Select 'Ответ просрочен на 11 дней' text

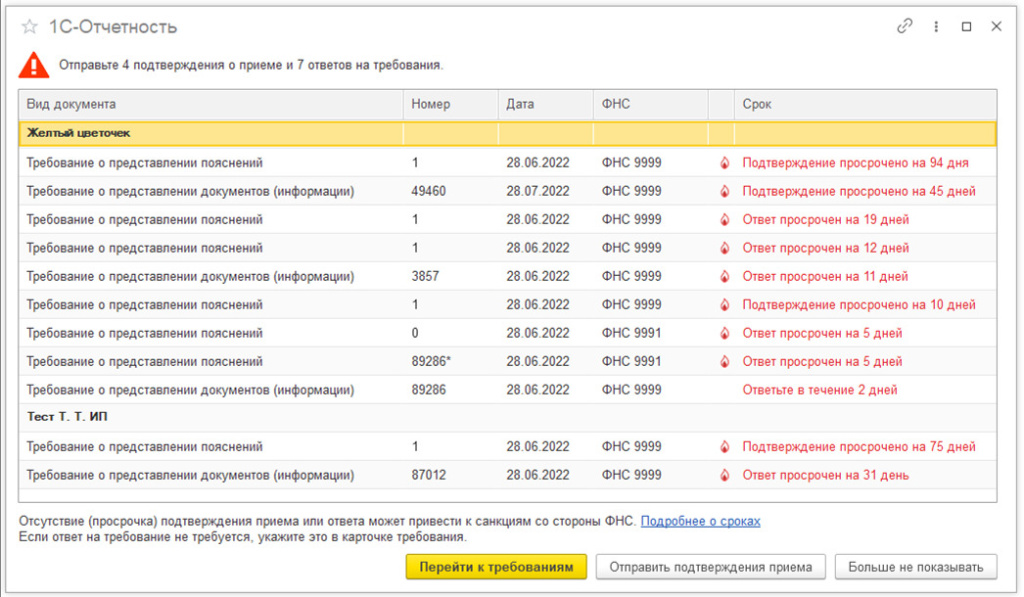point(825,276)
